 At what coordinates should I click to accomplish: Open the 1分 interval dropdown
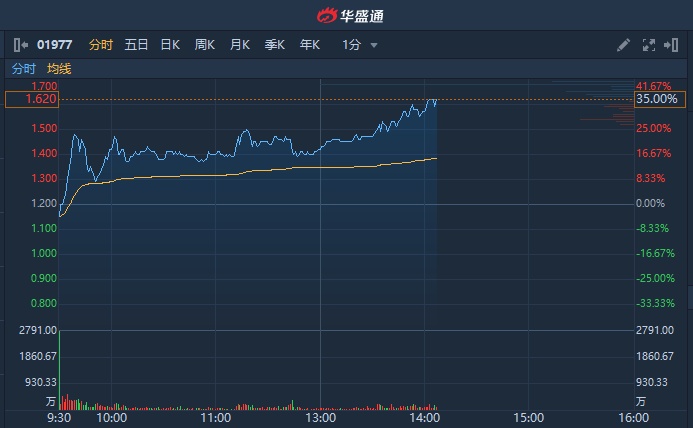(x=360, y=45)
